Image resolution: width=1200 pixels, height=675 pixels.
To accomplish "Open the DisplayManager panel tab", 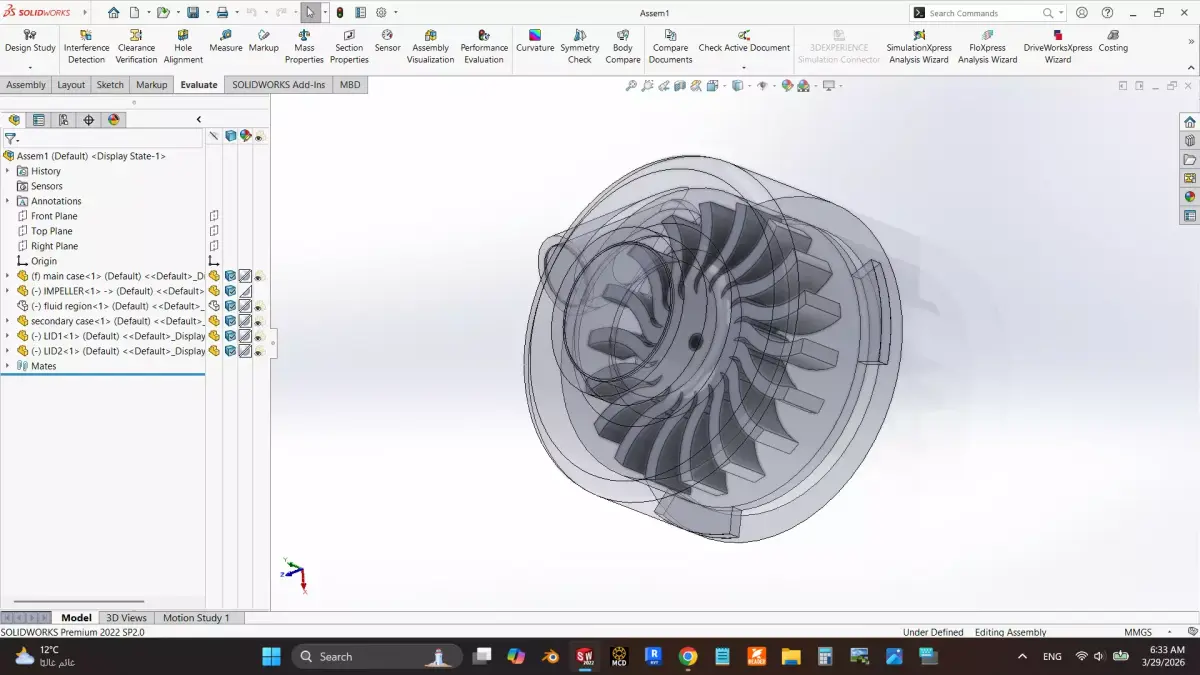I will (114, 120).
